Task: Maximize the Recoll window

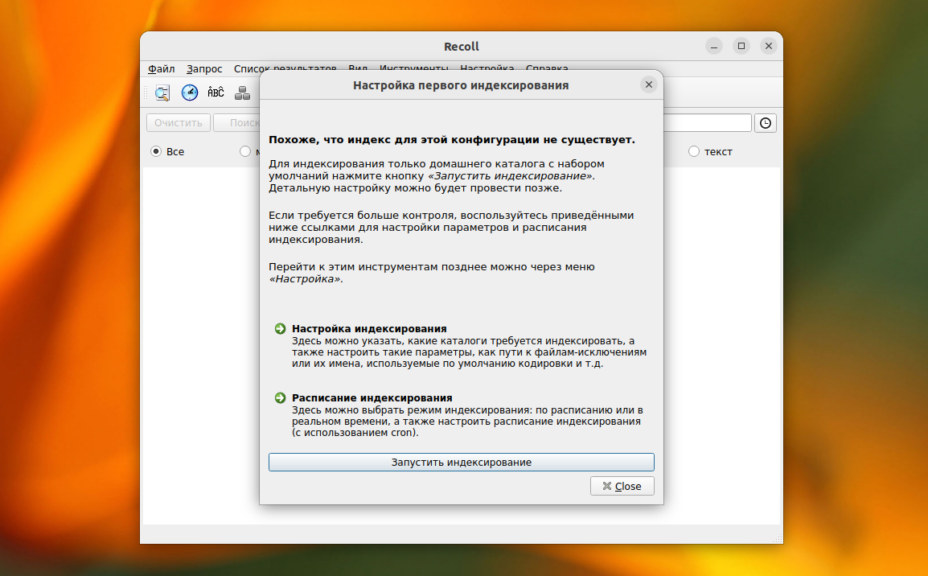Action: click(x=741, y=46)
